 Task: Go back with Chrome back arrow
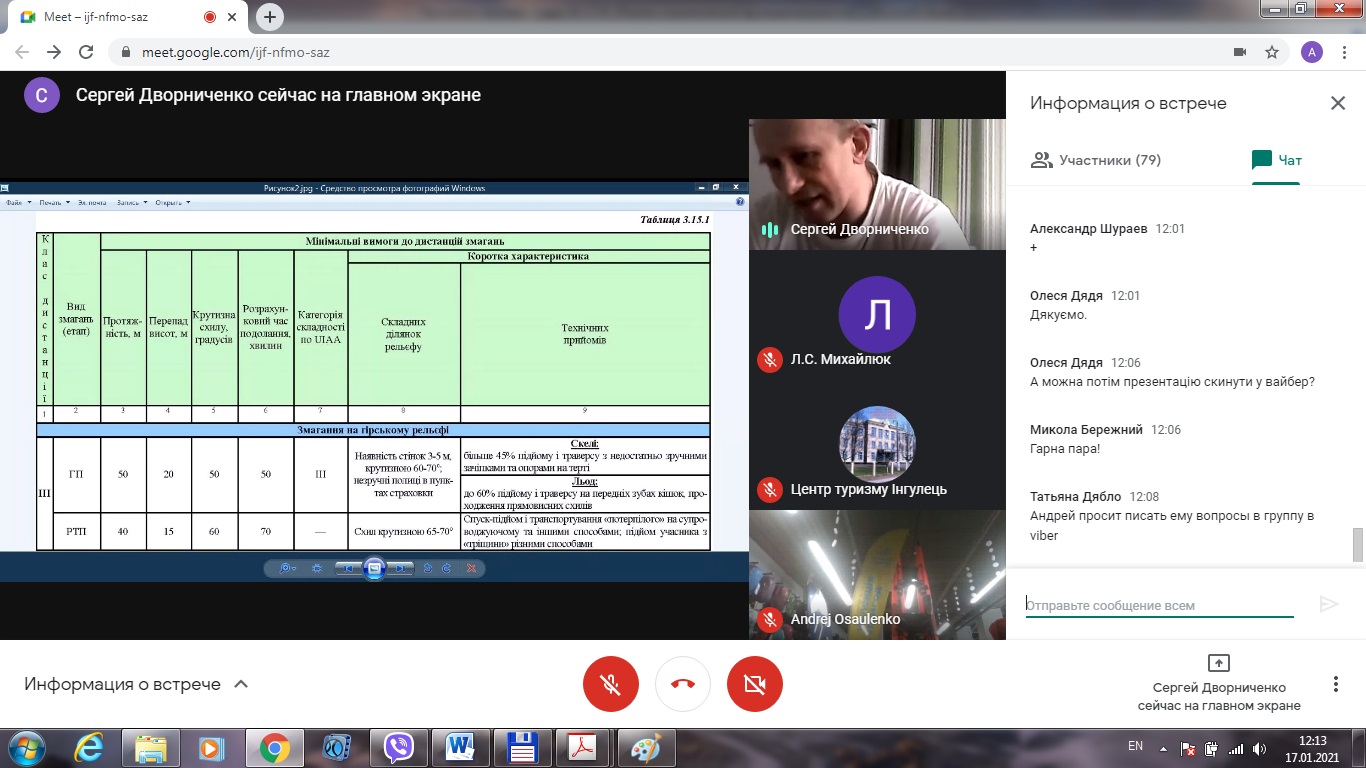coord(22,52)
